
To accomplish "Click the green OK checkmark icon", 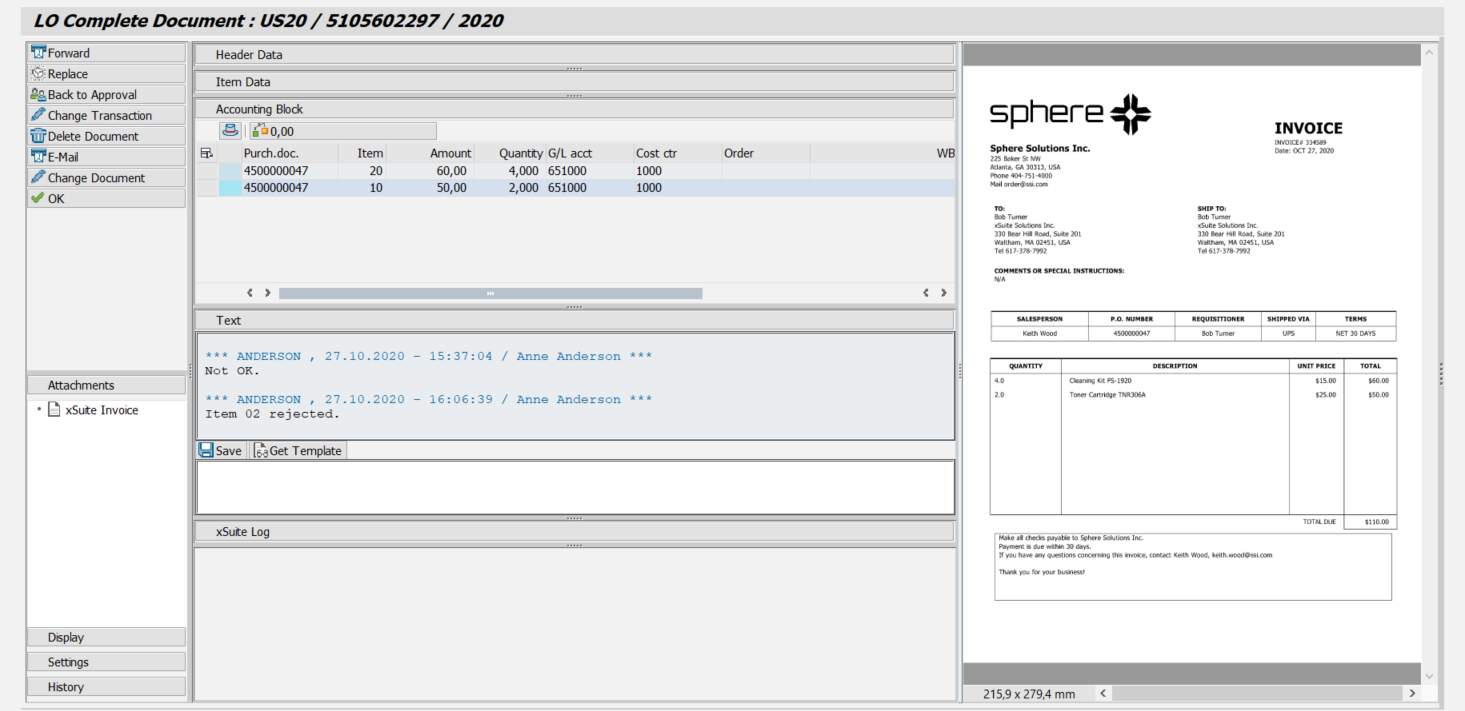I will coord(40,197).
